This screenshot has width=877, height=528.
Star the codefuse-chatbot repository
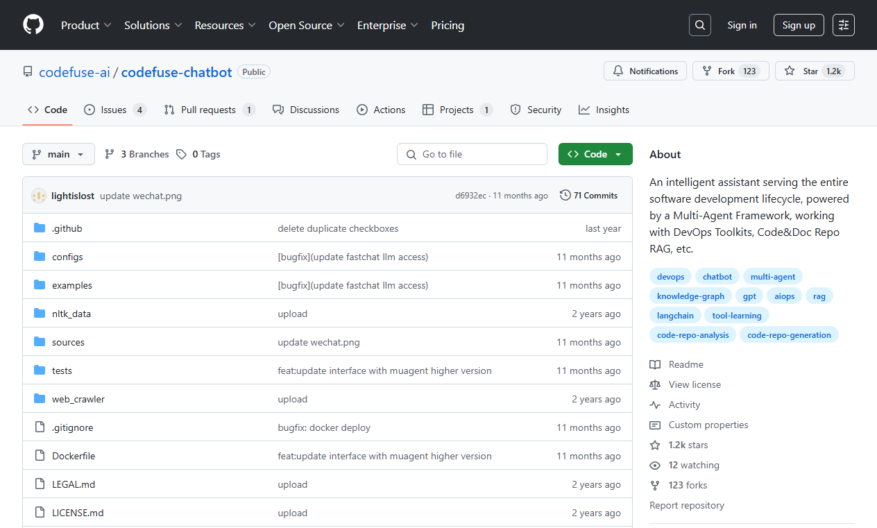(814, 71)
